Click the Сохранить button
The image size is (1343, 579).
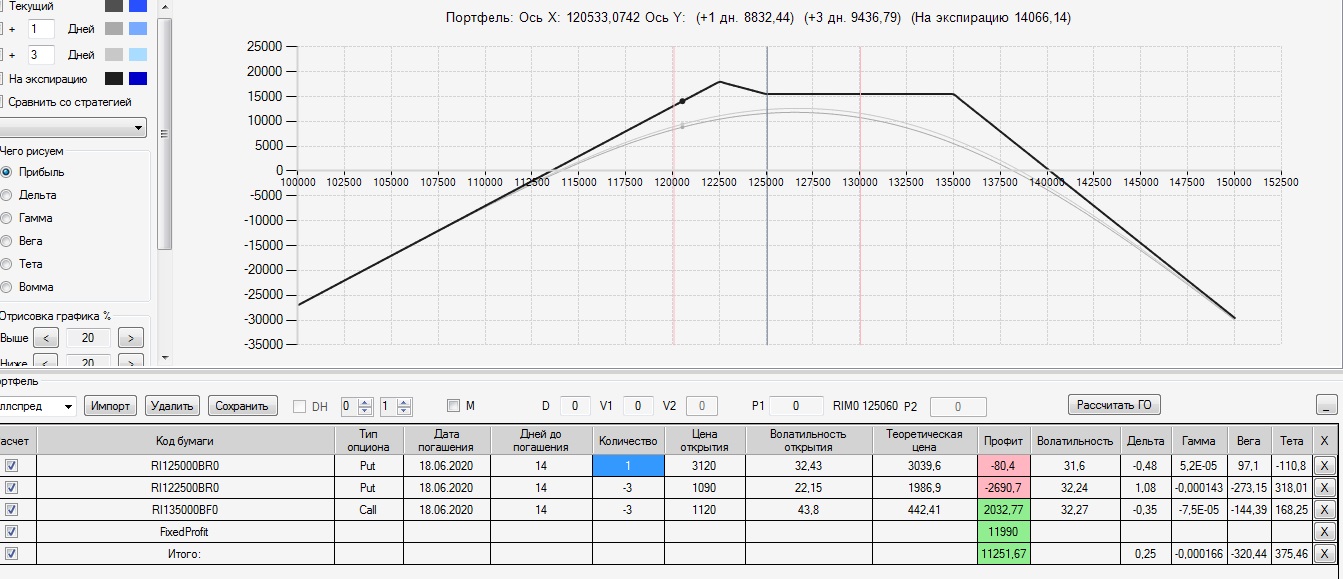243,406
